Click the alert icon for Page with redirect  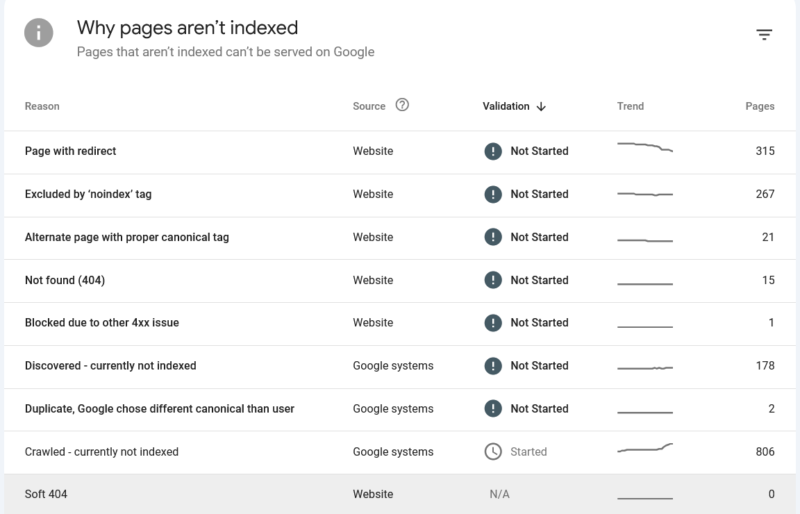click(493, 151)
